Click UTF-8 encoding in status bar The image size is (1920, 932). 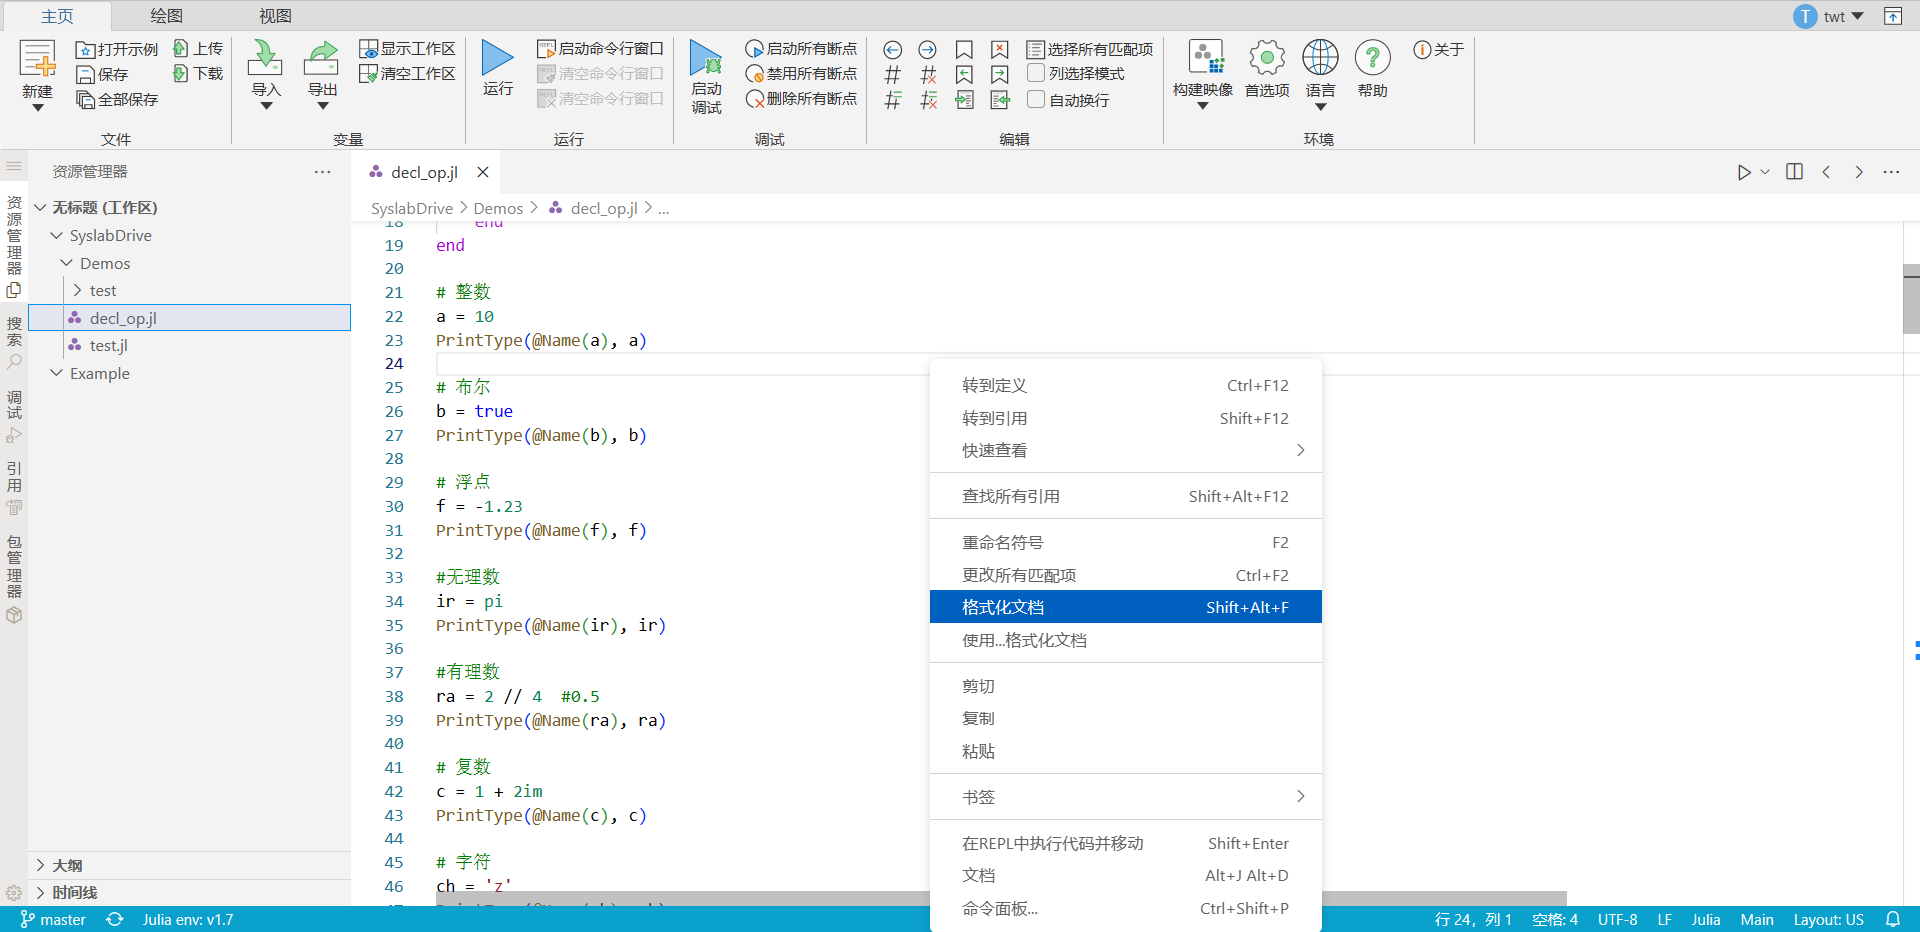(1617, 919)
